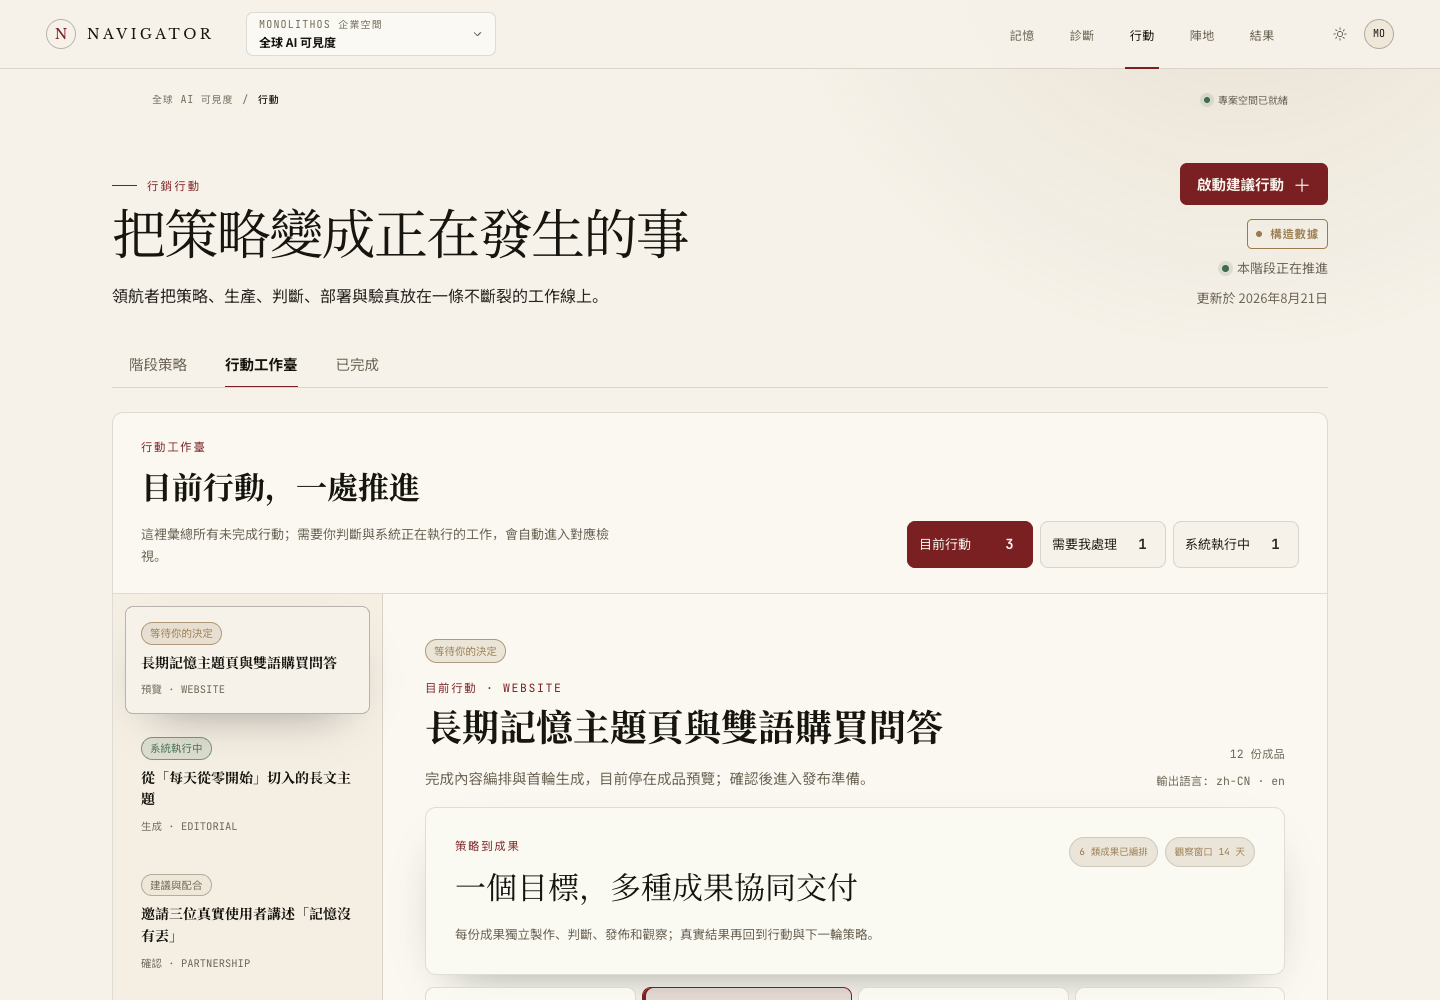Click the 建議與配合 badge in the list

coord(176,885)
